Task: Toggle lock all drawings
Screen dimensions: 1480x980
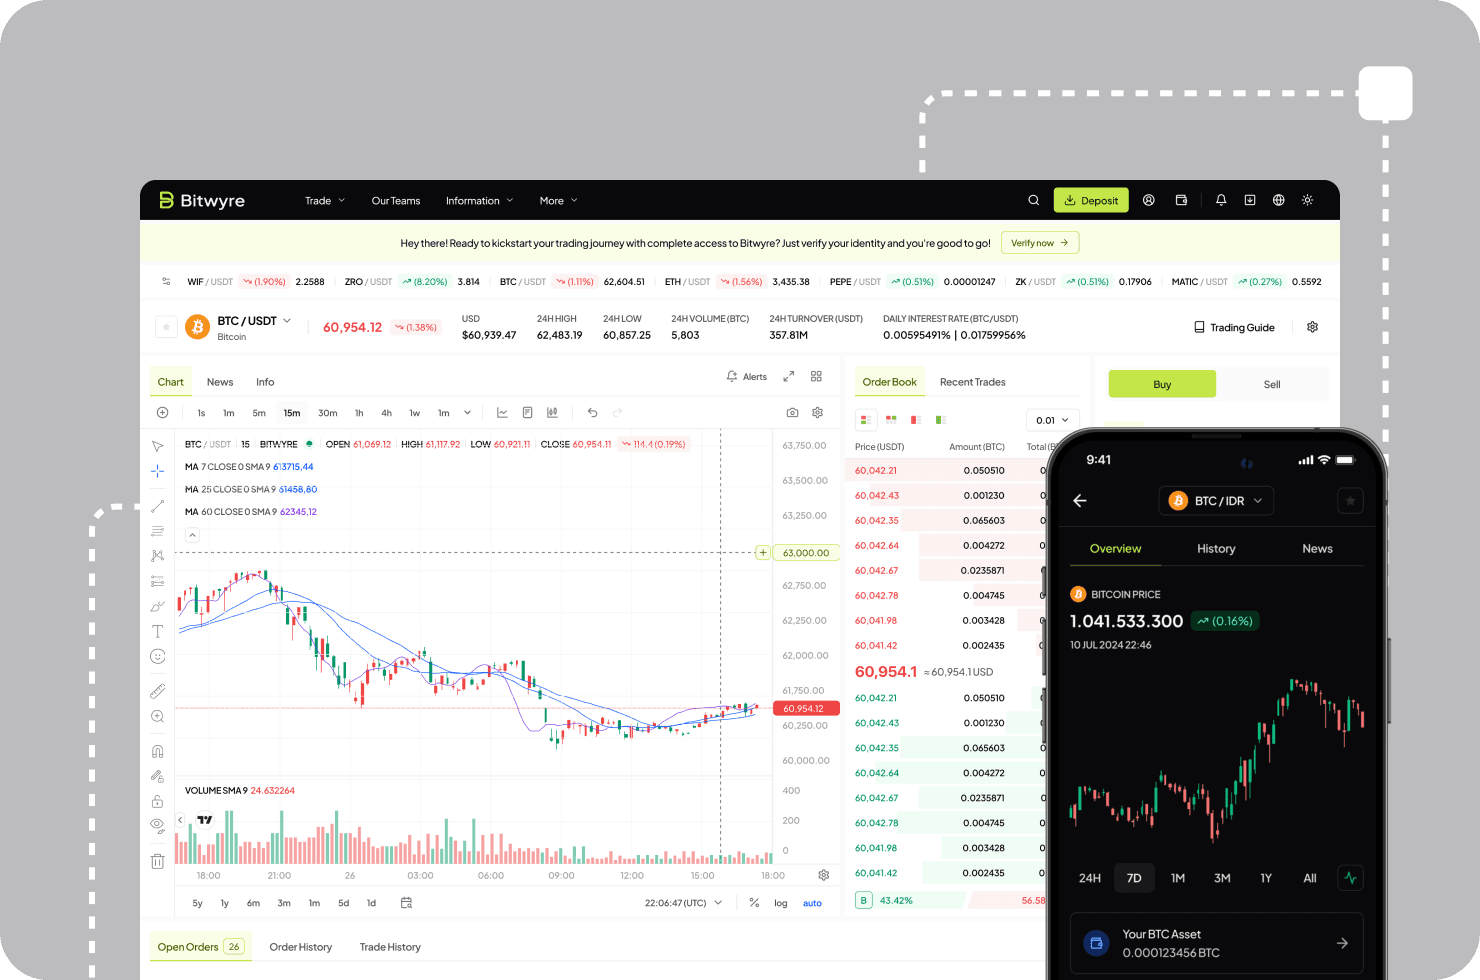Action: (157, 801)
